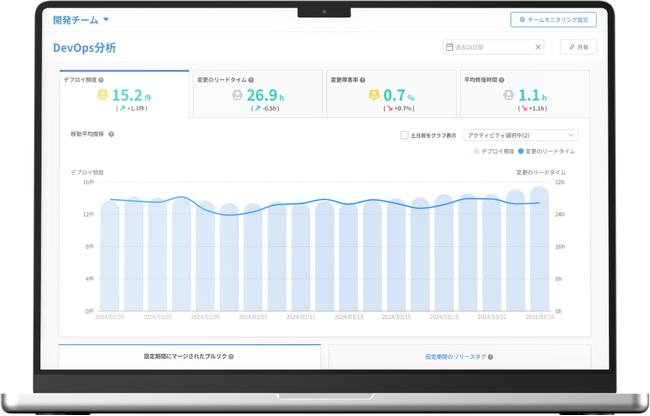The image size is (650, 416).
Task: Open the 設定期間のリリースタグ tab
Action: coord(458,356)
